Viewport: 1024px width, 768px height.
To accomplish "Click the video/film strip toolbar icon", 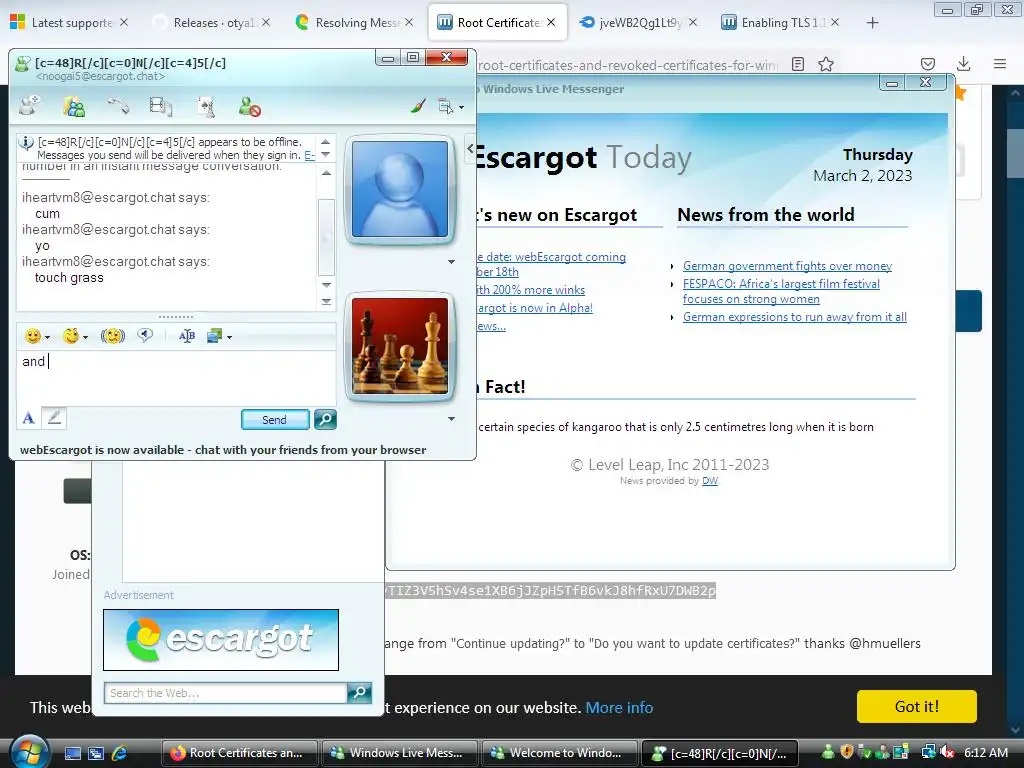I will coord(161,106).
